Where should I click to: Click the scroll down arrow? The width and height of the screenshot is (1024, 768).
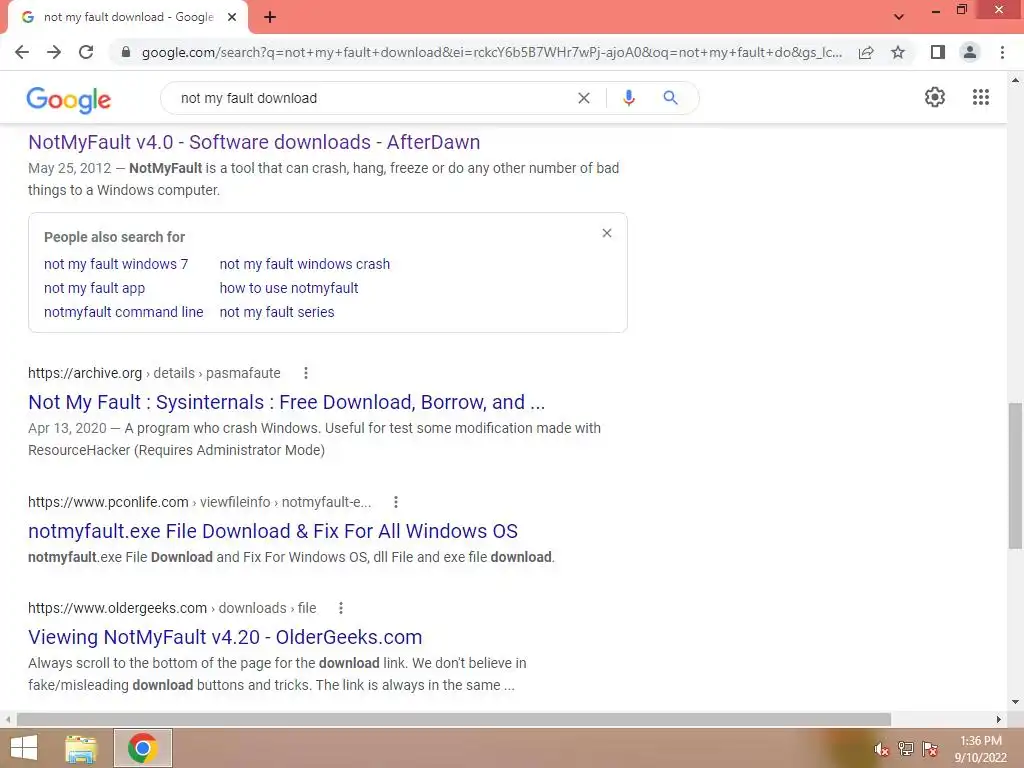tap(1015, 702)
